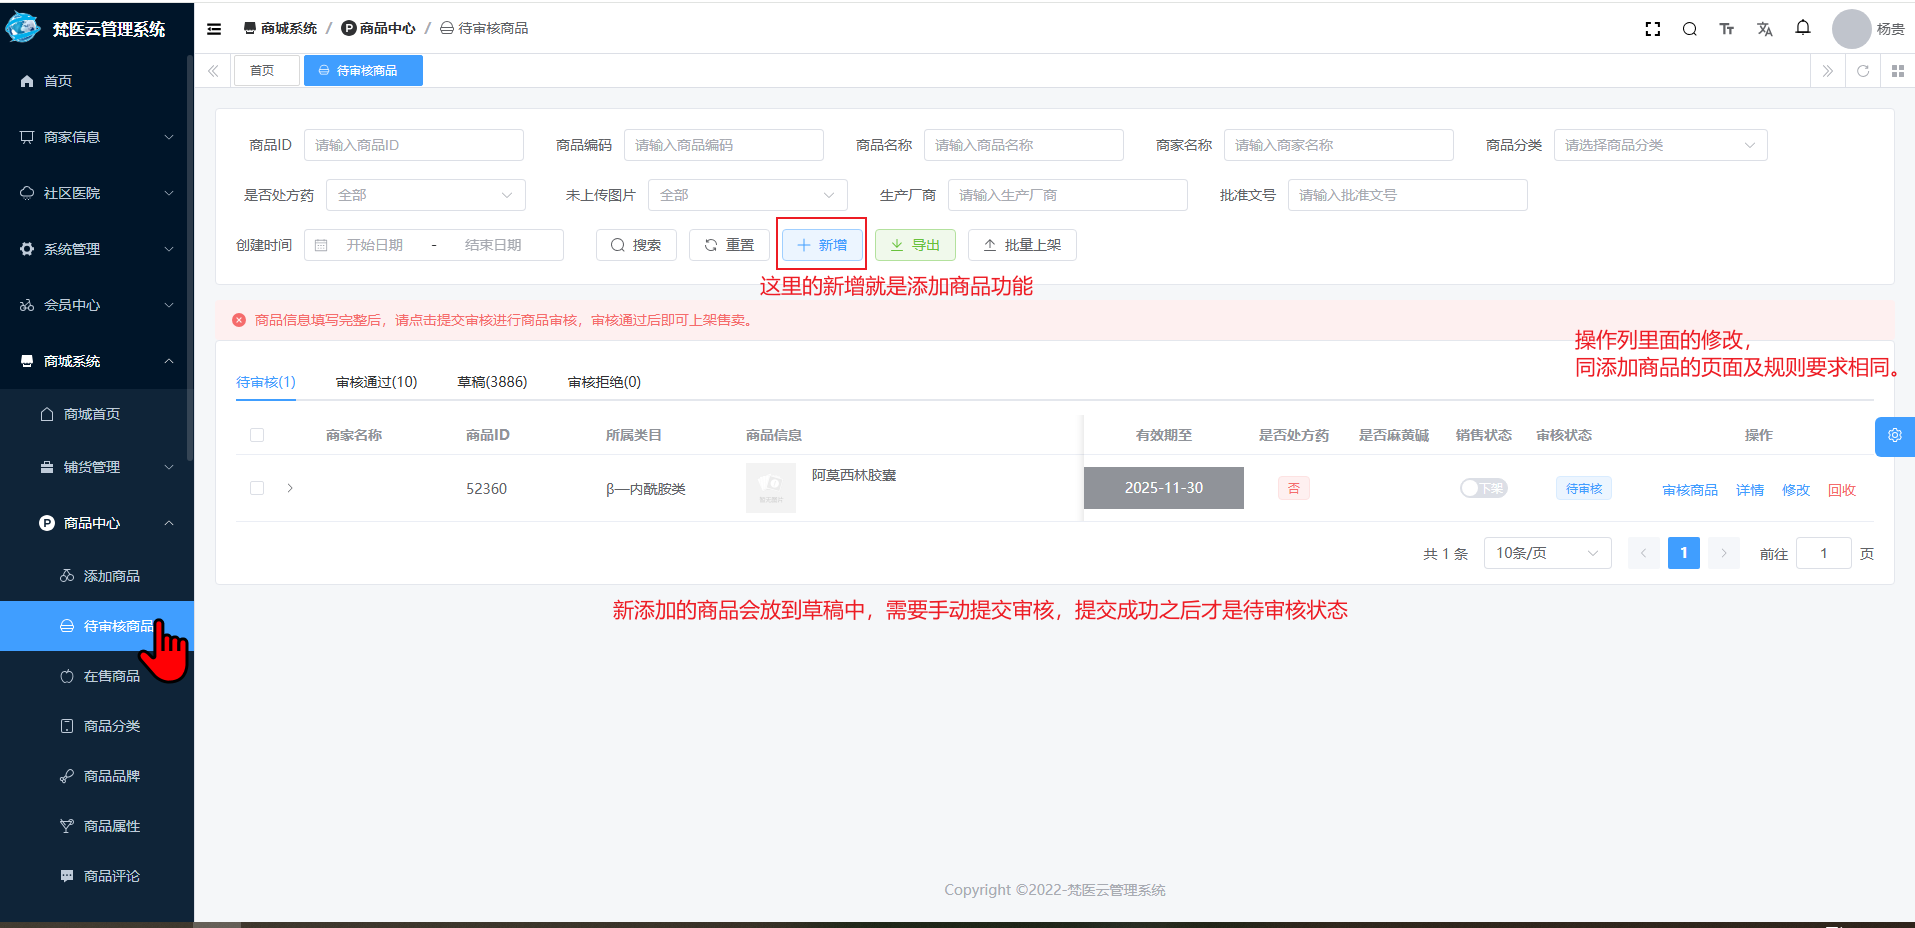
Task: Switch to the 草稿(3886) tab
Action: click(492, 381)
